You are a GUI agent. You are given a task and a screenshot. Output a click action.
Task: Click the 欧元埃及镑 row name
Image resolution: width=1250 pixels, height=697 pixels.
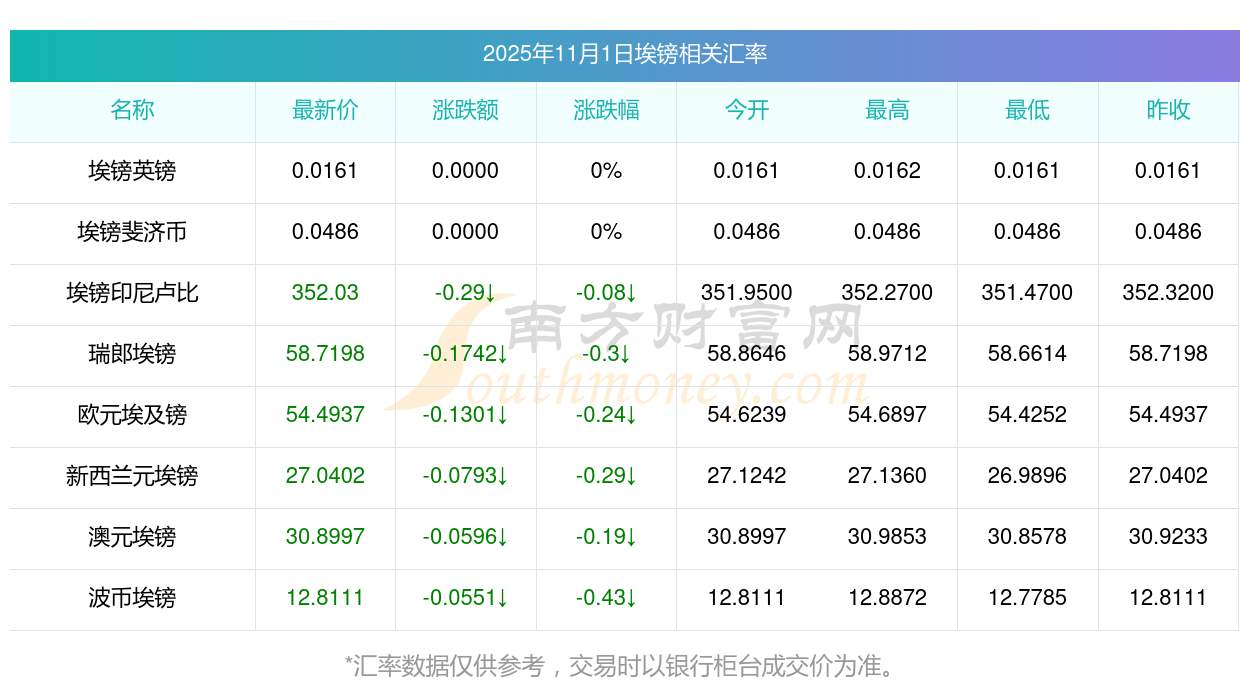click(x=132, y=415)
